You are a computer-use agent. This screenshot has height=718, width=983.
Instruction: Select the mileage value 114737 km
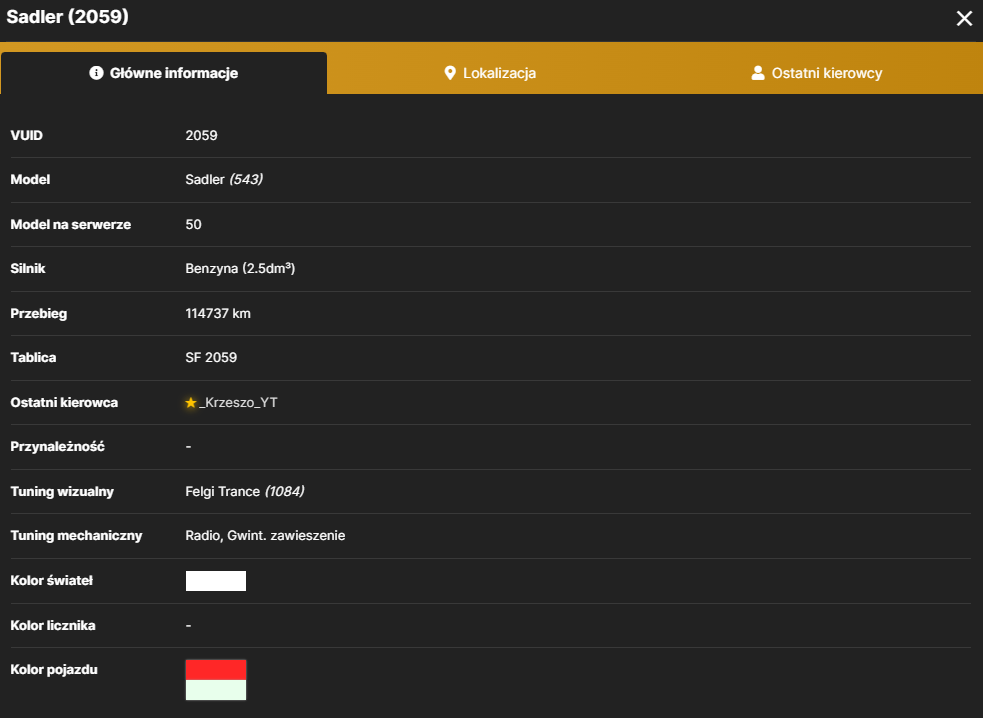[218, 314]
